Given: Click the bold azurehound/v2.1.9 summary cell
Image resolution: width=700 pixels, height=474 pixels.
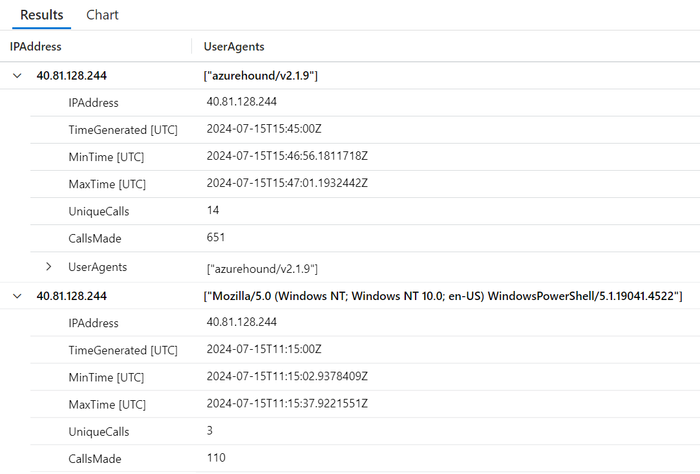Looking at the screenshot, I should (x=260, y=75).
